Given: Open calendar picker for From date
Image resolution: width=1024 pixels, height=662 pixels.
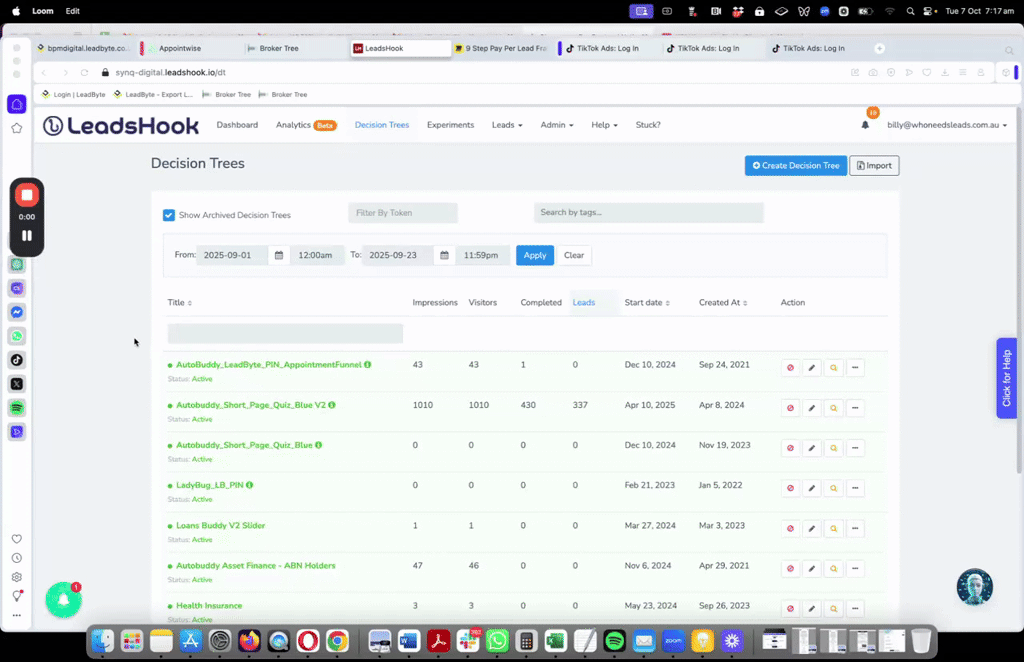Looking at the screenshot, I should (279, 255).
